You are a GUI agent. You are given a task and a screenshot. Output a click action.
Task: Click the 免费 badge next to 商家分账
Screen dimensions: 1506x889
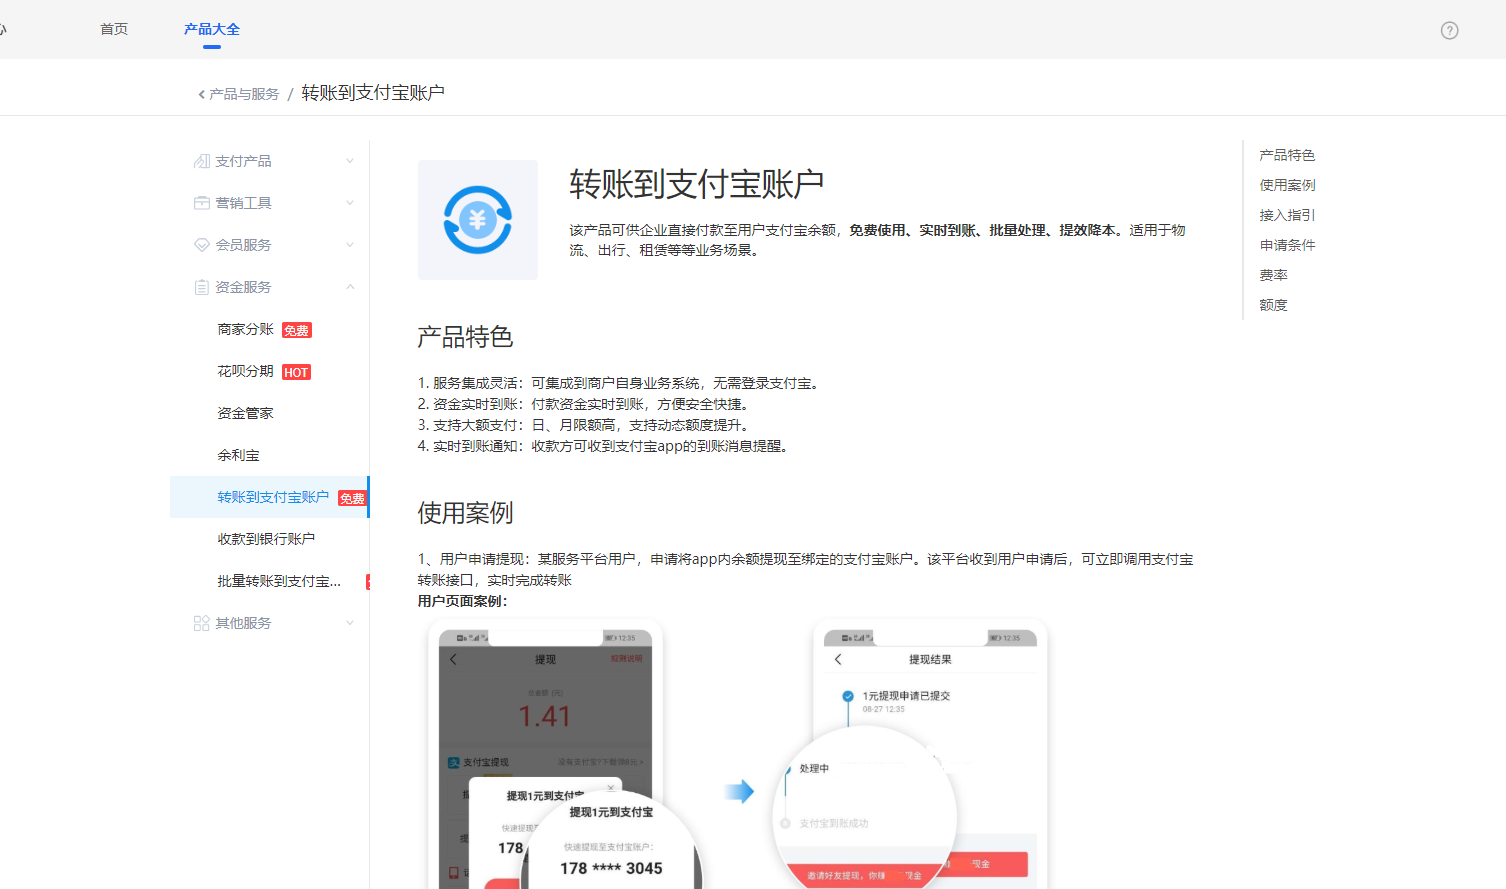297,330
